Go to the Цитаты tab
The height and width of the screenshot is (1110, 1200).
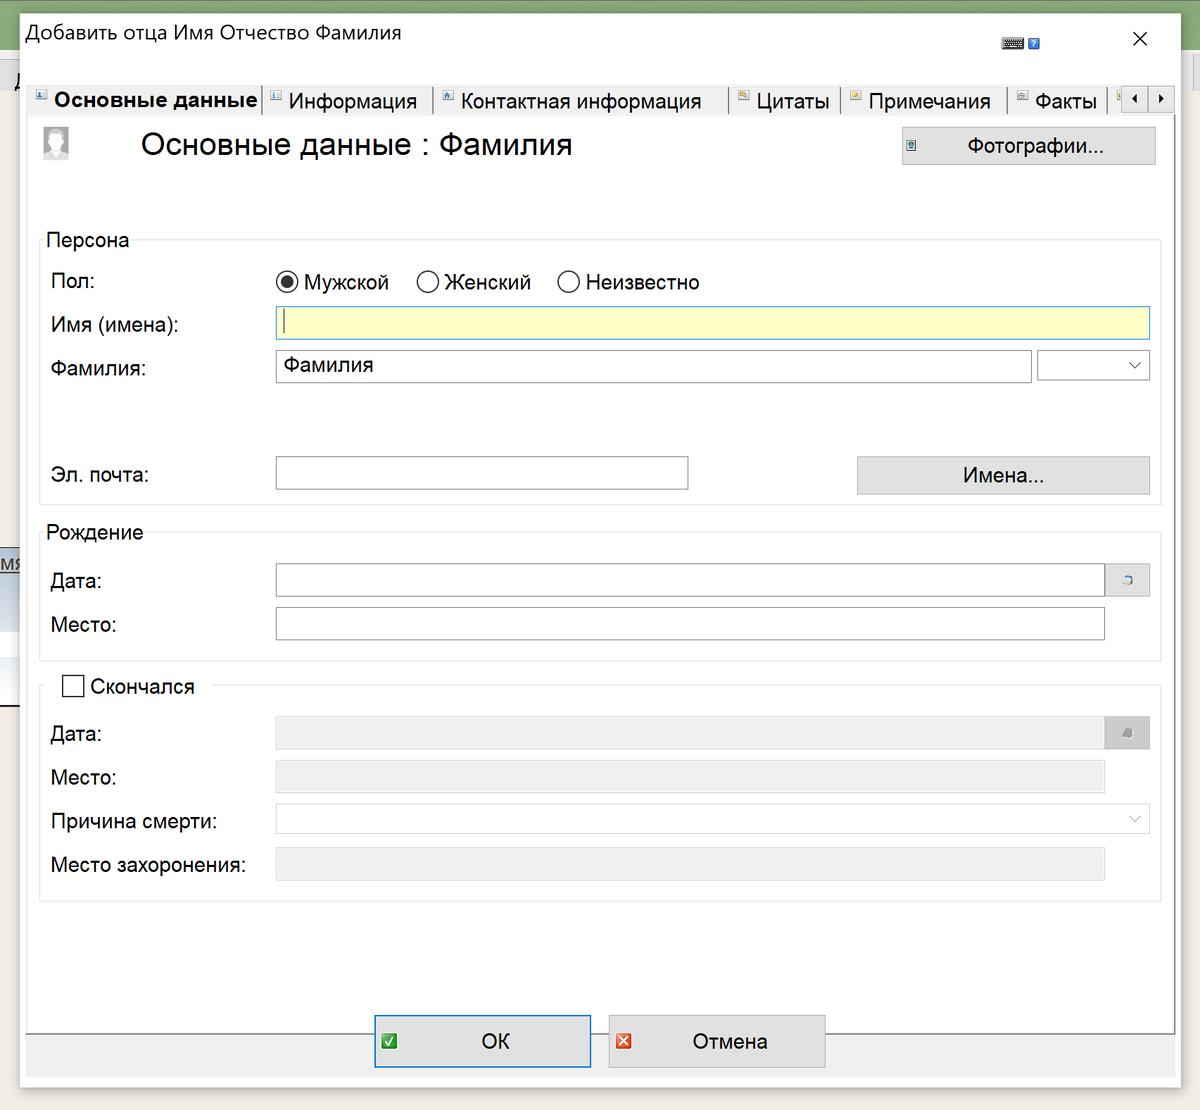click(784, 100)
